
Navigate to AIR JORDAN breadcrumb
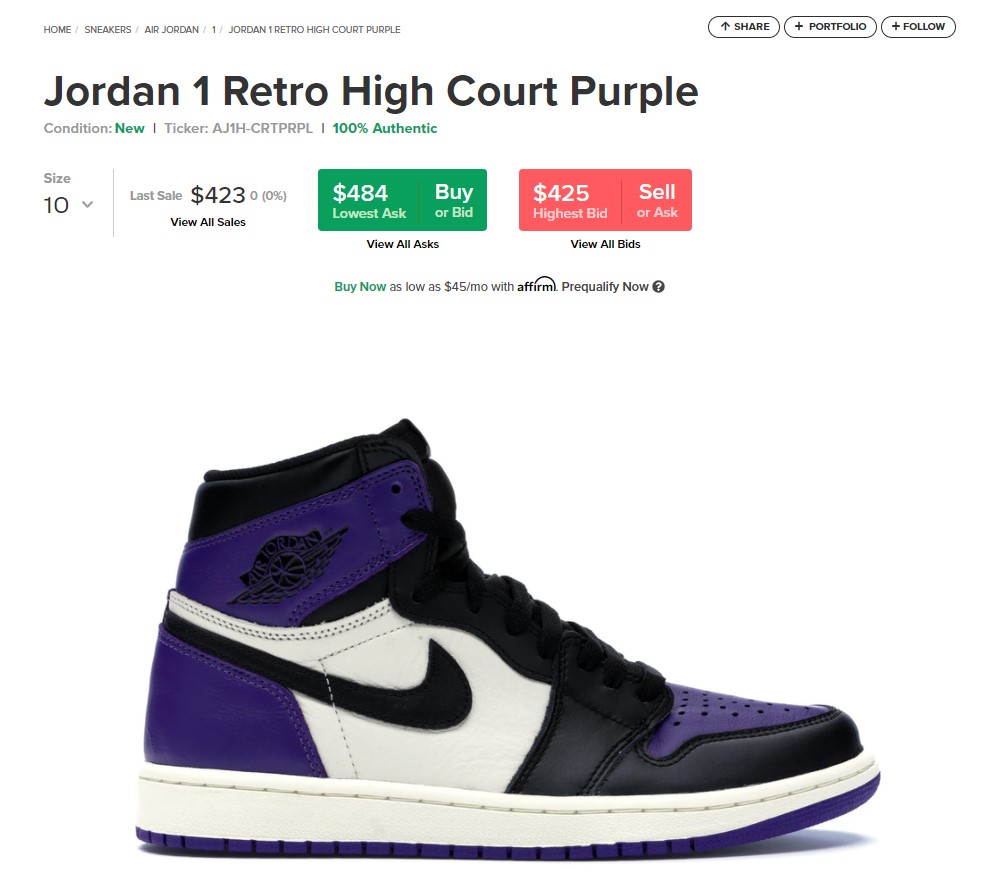[171, 29]
